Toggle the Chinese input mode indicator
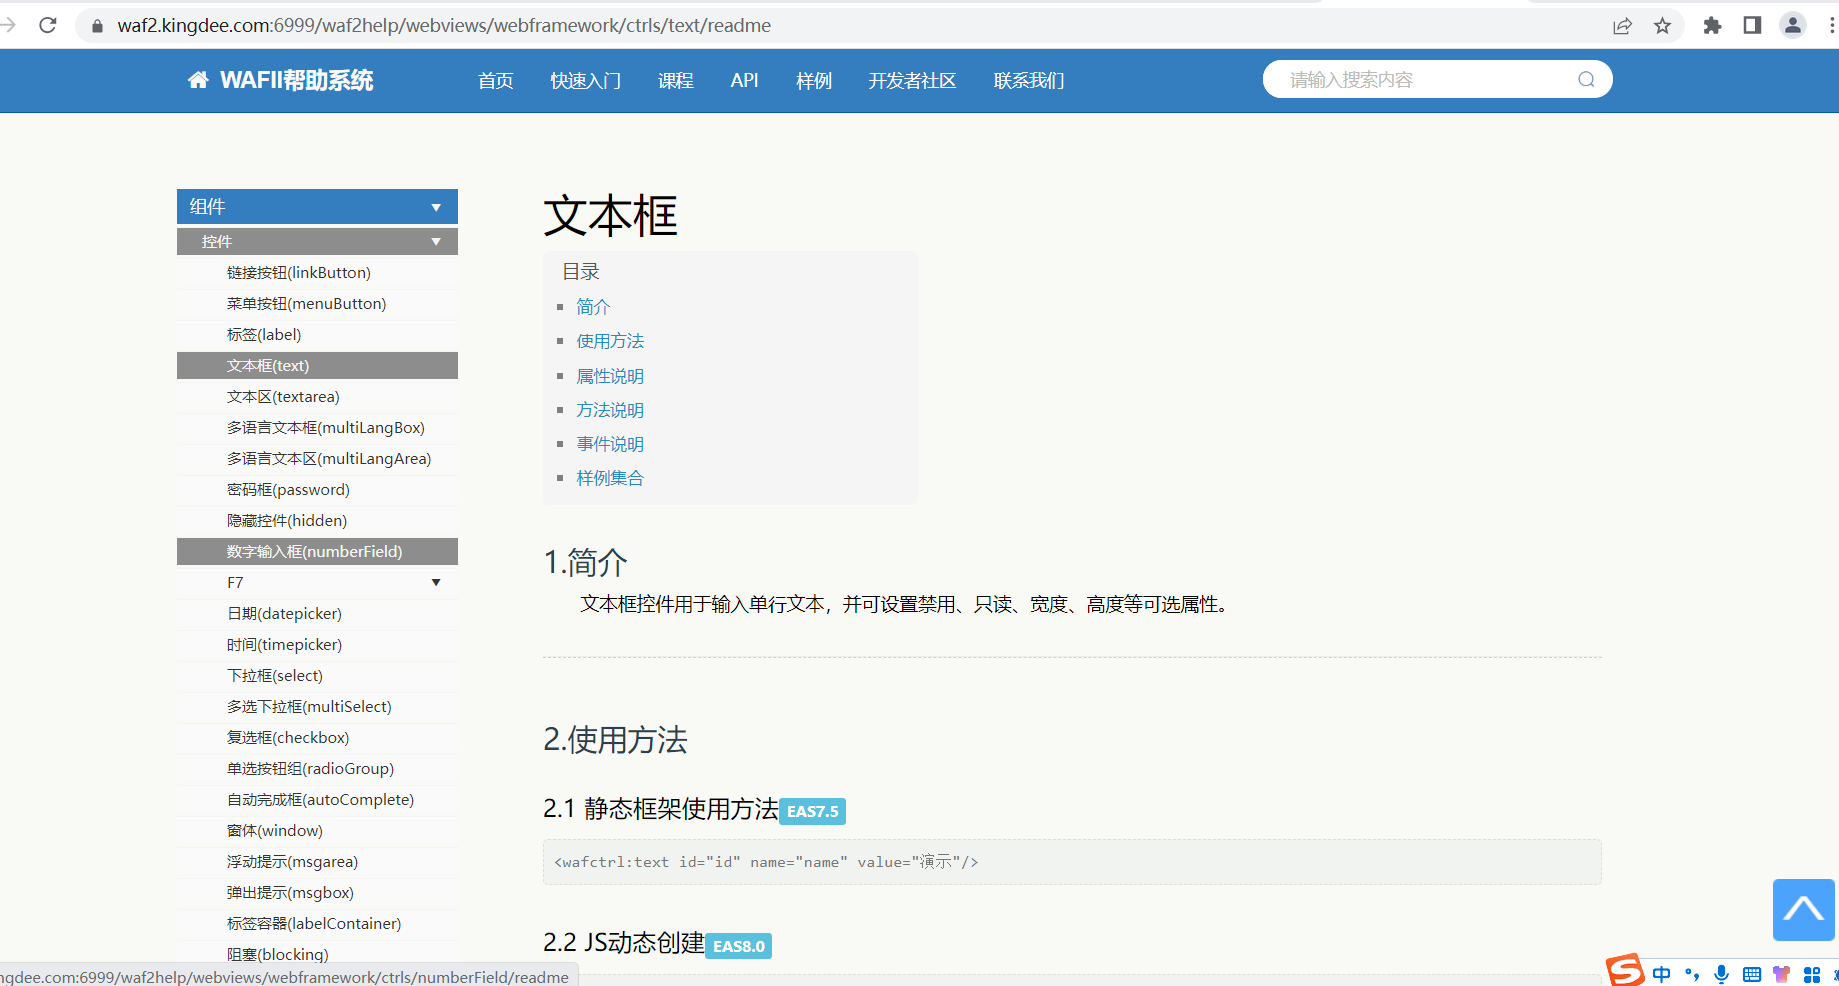This screenshot has height=986, width=1839. [1662, 974]
